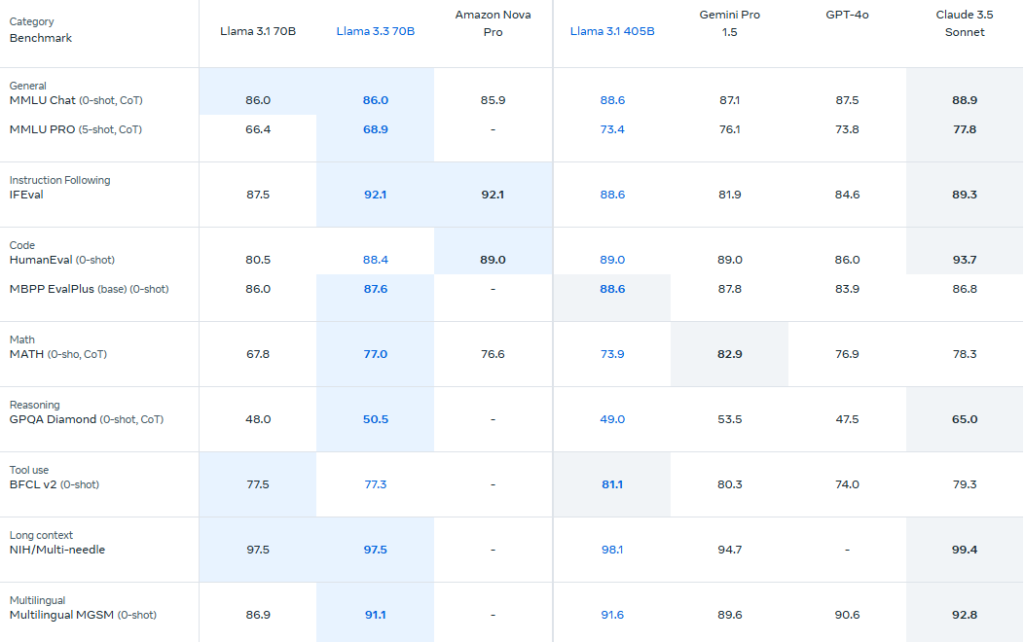Select Llama 3.1 405B's Multilingual MGSM score 91.6
1024x642 pixels.
coord(612,615)
